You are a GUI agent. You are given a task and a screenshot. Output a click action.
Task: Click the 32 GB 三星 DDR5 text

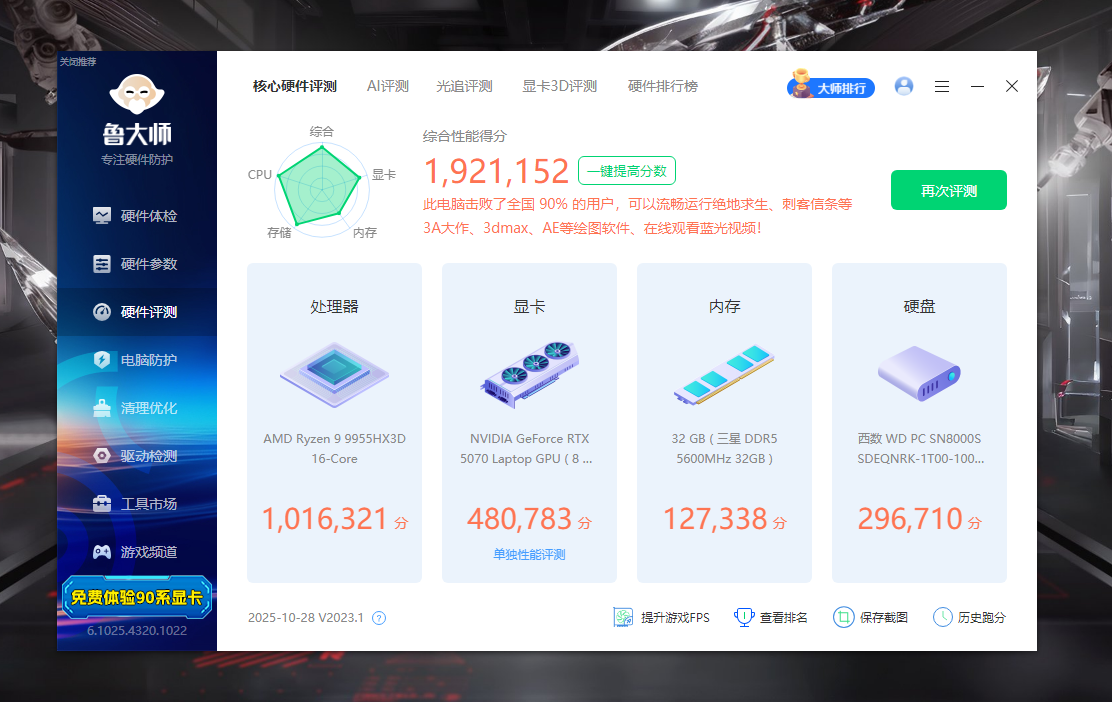(724, 449)
